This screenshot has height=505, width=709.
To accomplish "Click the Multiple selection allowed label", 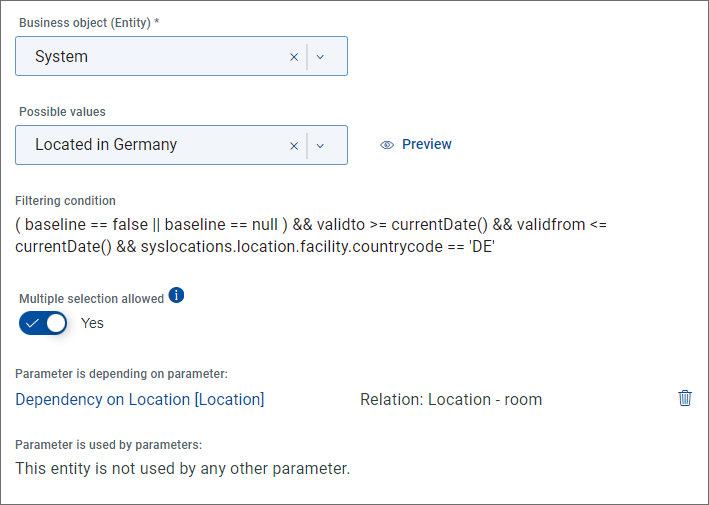I will [91, 299].
